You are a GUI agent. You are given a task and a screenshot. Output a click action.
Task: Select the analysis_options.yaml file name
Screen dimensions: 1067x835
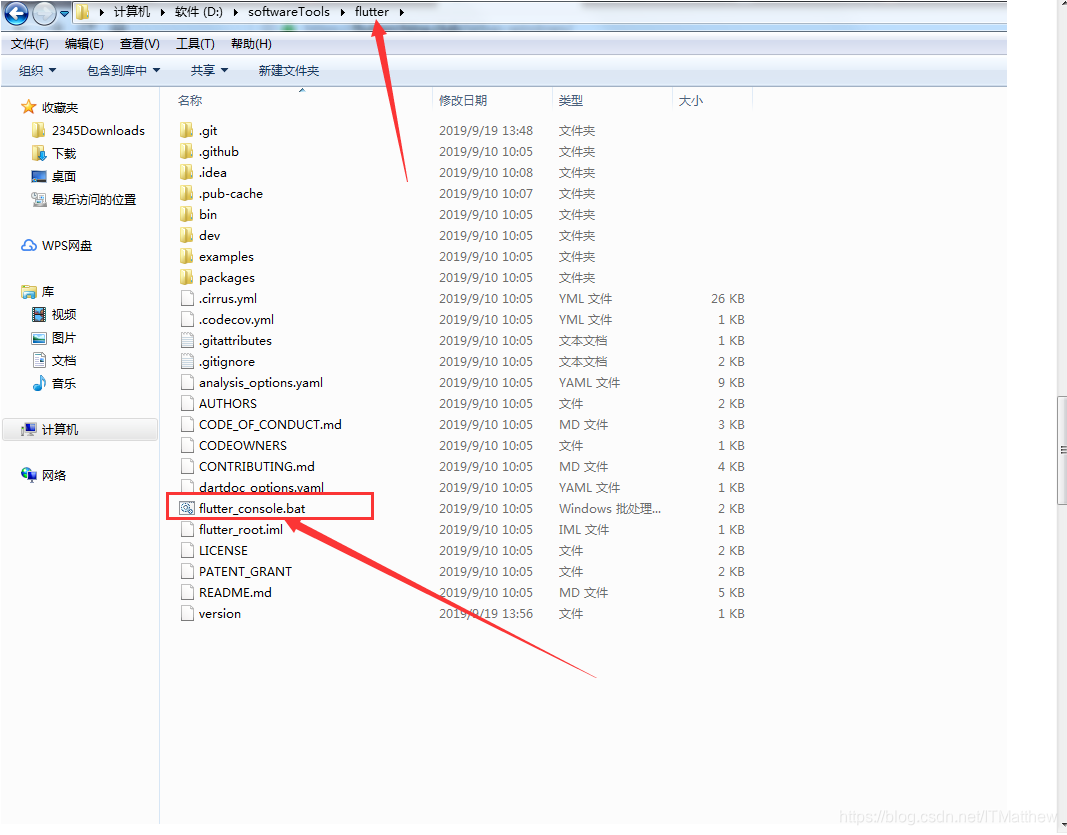[261, 382]
